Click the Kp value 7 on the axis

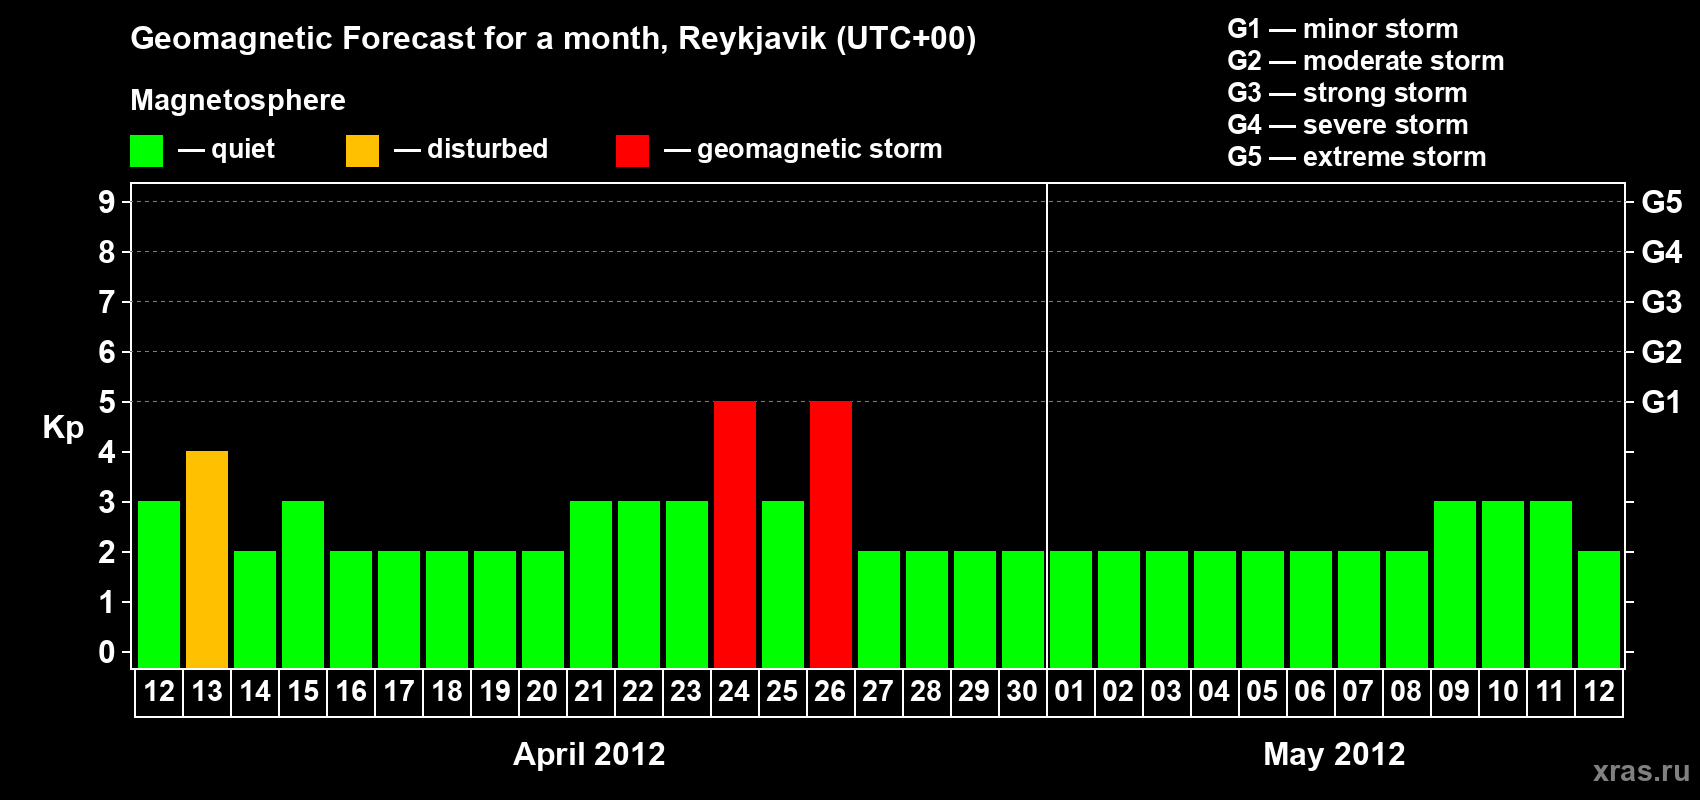pyautogui.click(x=107, y=302)
